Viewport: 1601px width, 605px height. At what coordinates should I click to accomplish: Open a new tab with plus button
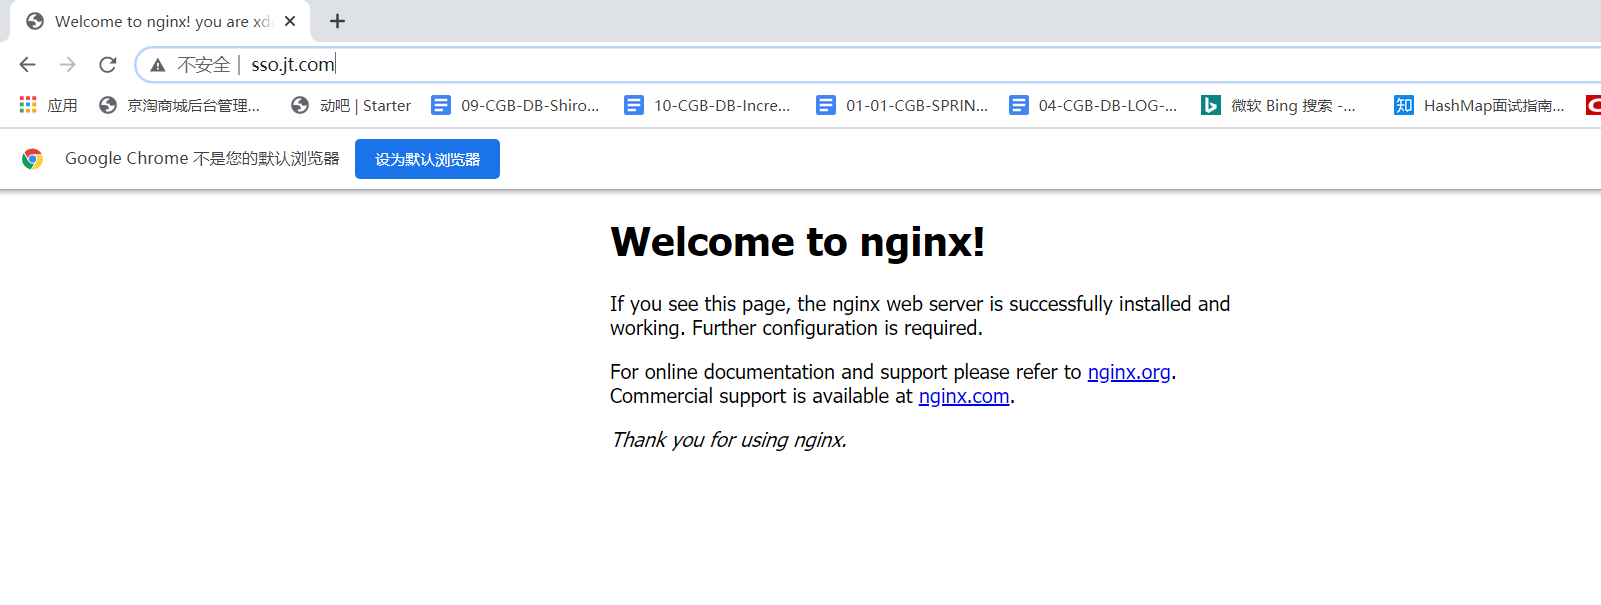pos(338,21)
